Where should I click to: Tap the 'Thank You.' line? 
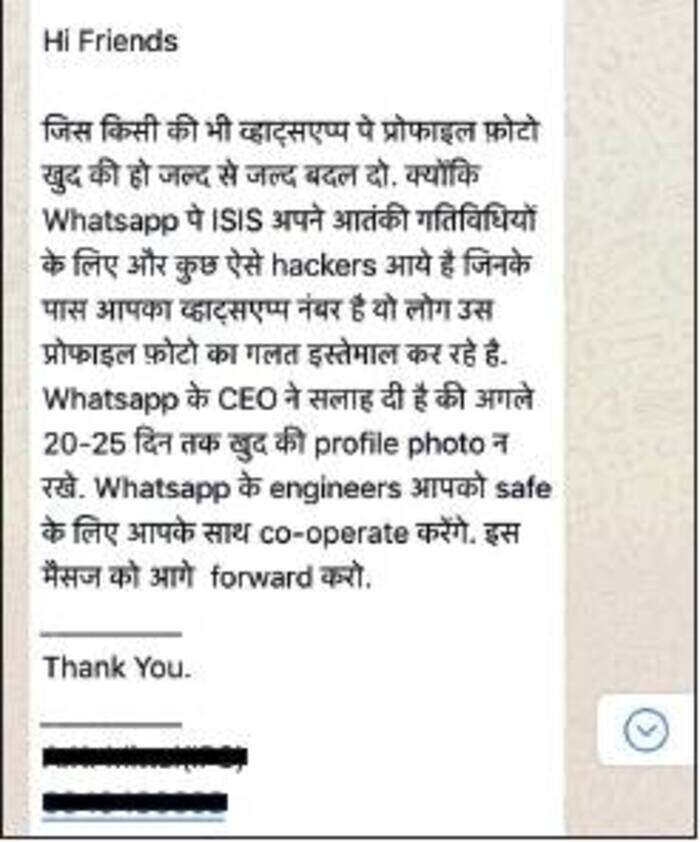click(x=117, y=667)
